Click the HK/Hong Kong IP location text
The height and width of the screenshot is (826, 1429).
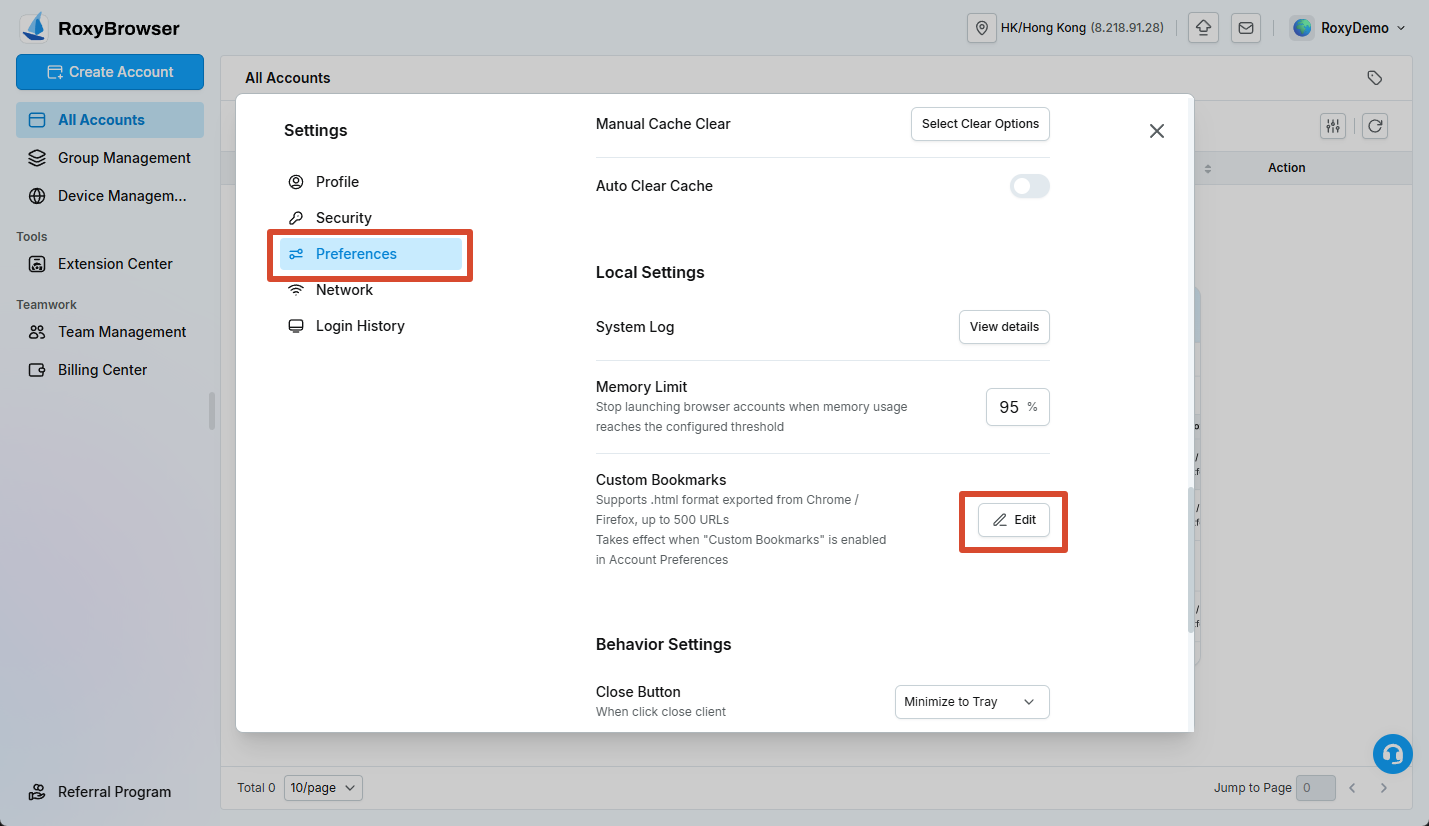click(x=1082, y=28)
